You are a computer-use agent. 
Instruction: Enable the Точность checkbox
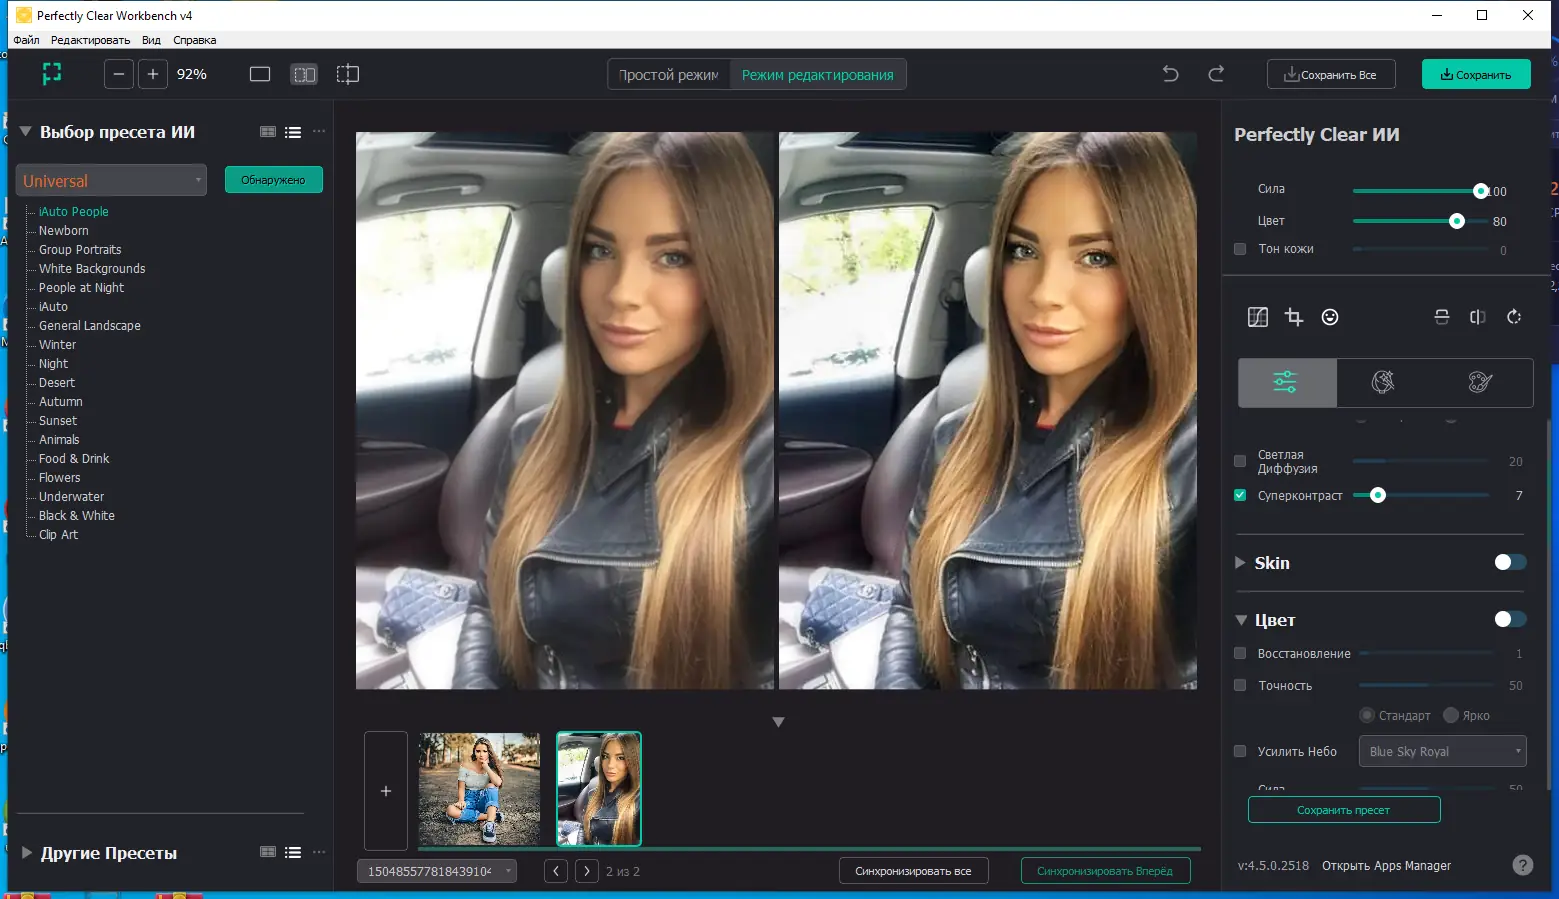pos(1240,685)
